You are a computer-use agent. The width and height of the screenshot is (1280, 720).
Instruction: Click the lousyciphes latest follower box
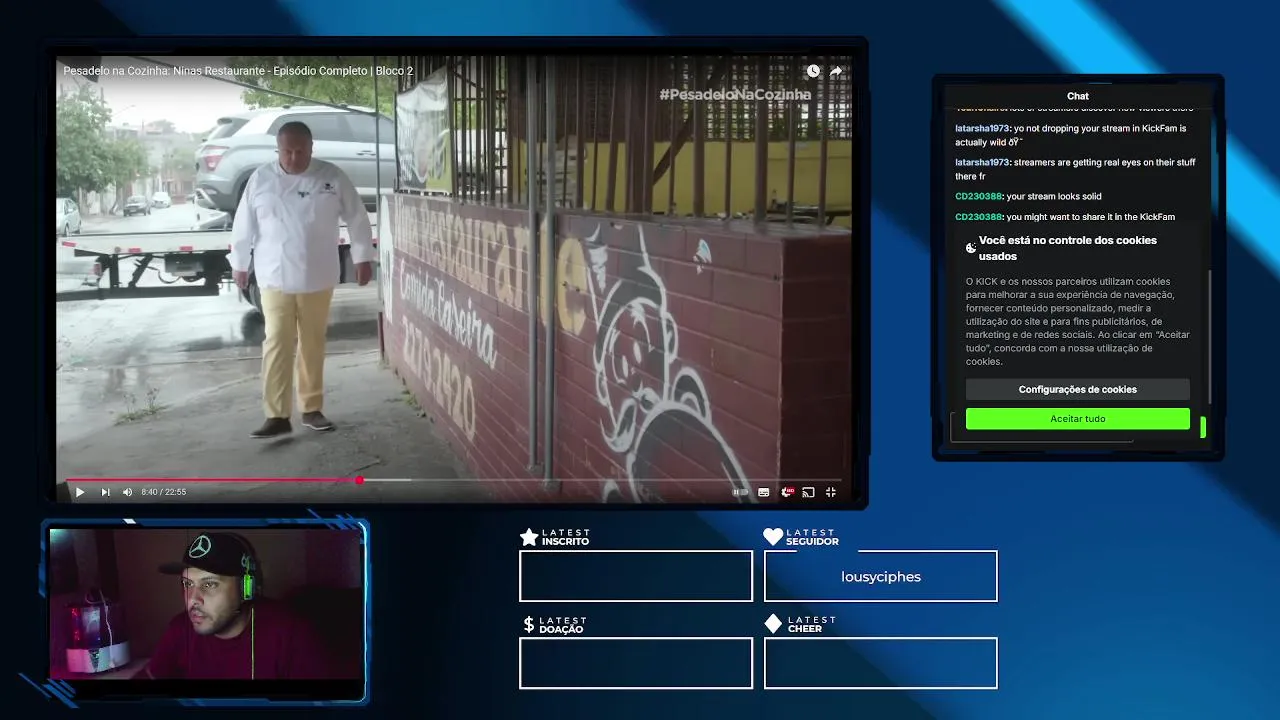[x=881, y=576]
